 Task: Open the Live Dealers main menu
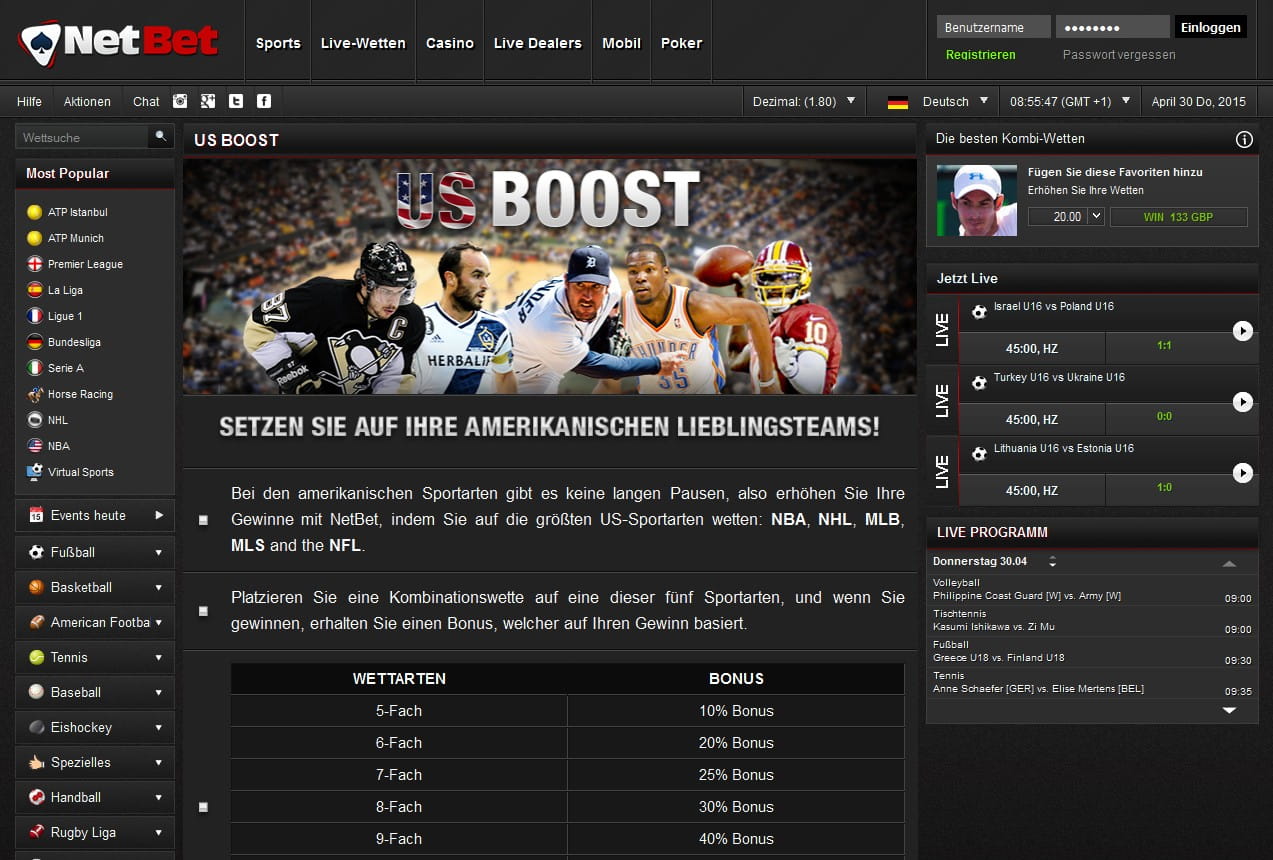coord(537,43)
